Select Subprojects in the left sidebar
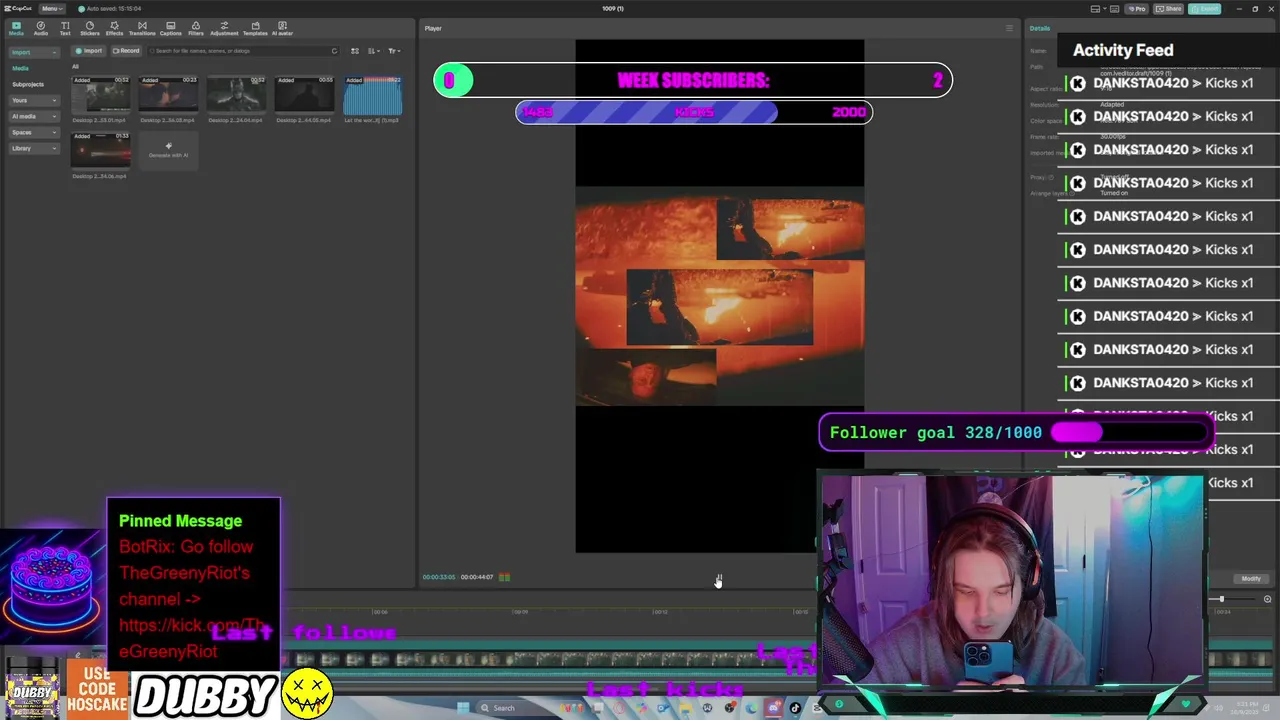The height and width of the screenshot is (720, 1280). pyautogui.click(x=28, y=84)
